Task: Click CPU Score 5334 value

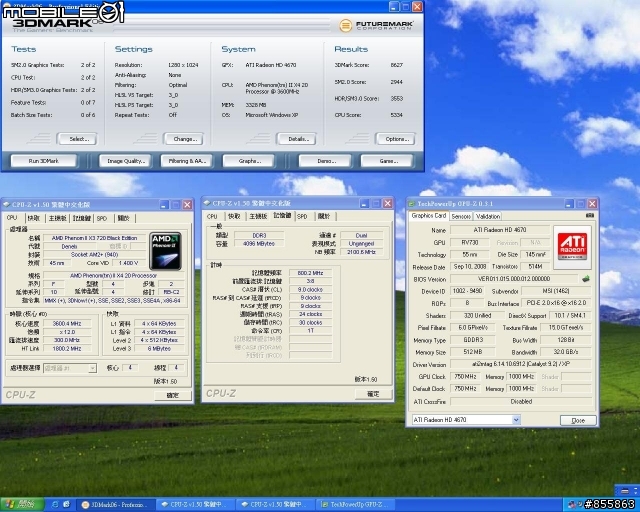Action: (x=397, y=115)
